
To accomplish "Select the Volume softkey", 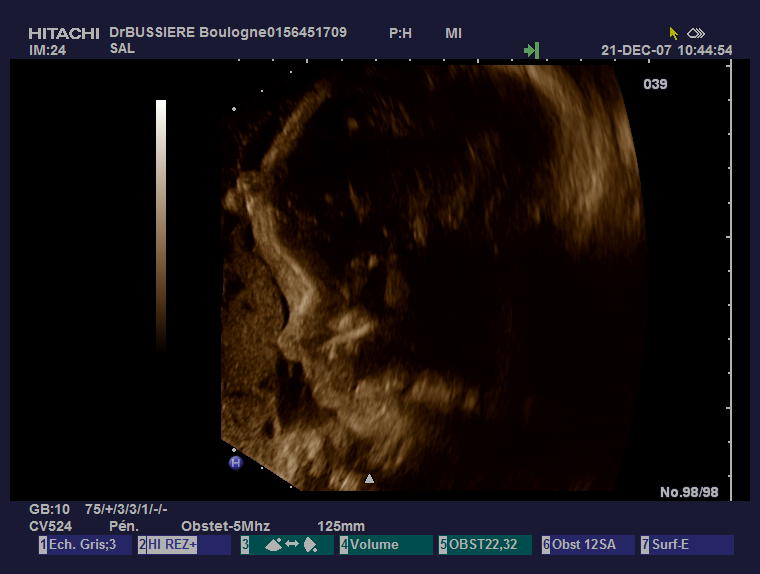I will pos(384,545).
